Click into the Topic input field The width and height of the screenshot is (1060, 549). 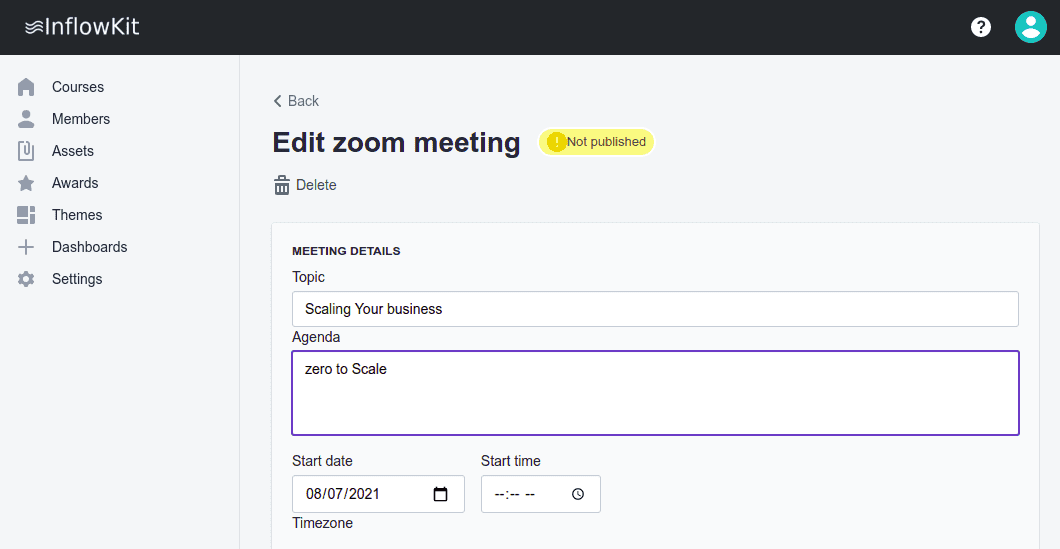point(655,309)
